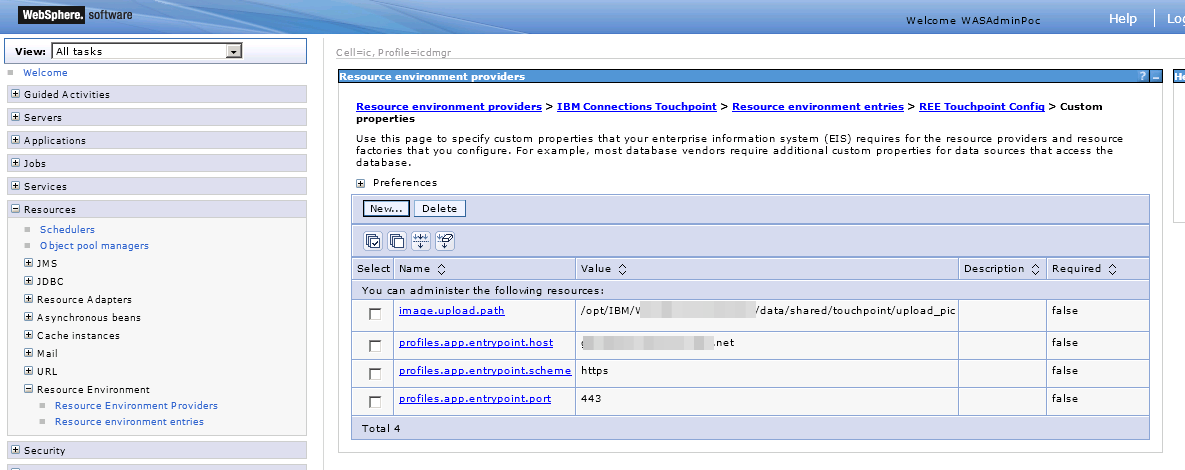Click the Select All Items toolbar icon
The width and height of the screenshot is (1185, 470).
click(x=373, y=241)
